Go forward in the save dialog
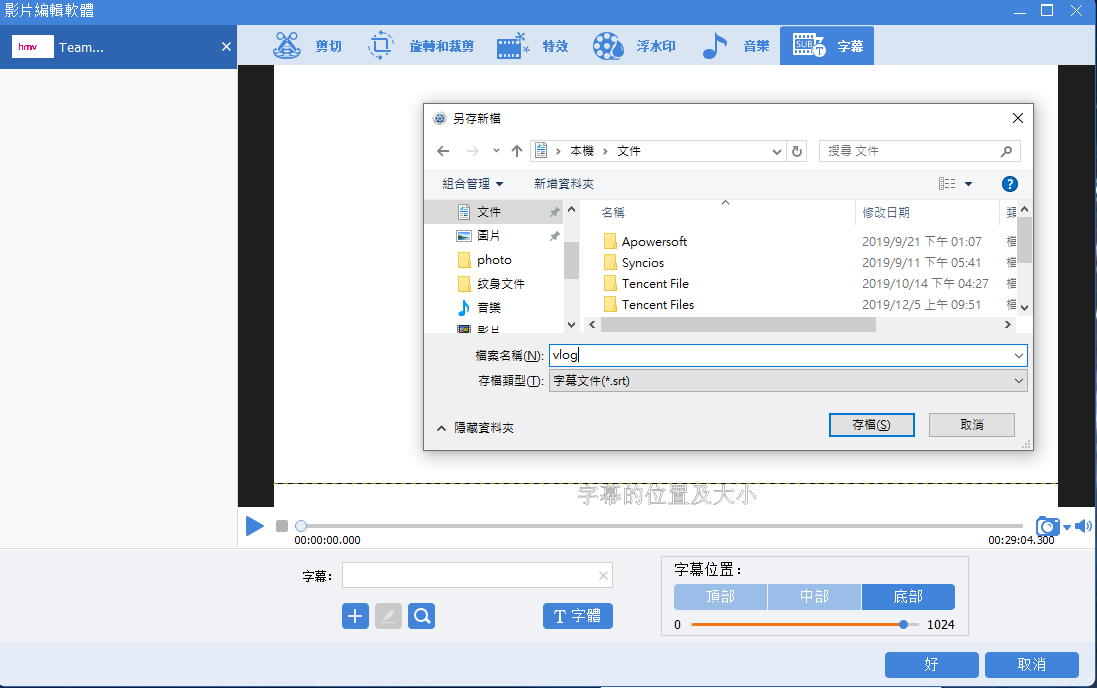 (x=473, y=151)
